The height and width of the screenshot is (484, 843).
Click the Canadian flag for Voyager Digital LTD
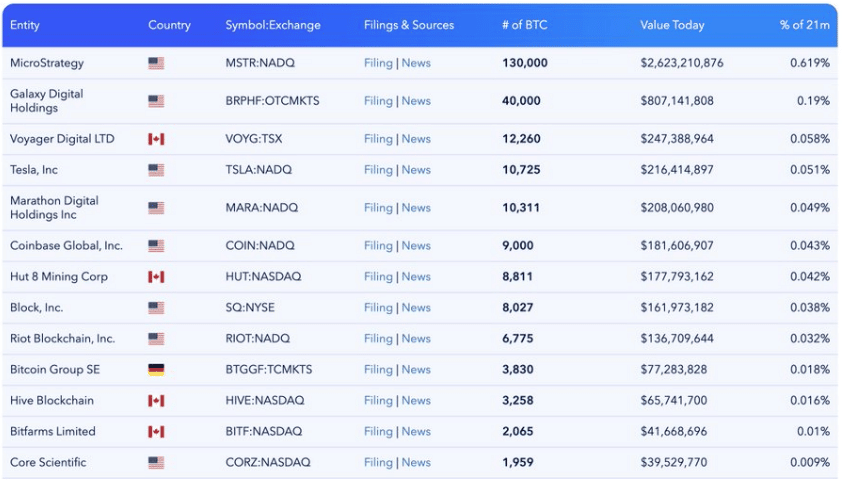[x=156, y=139]
